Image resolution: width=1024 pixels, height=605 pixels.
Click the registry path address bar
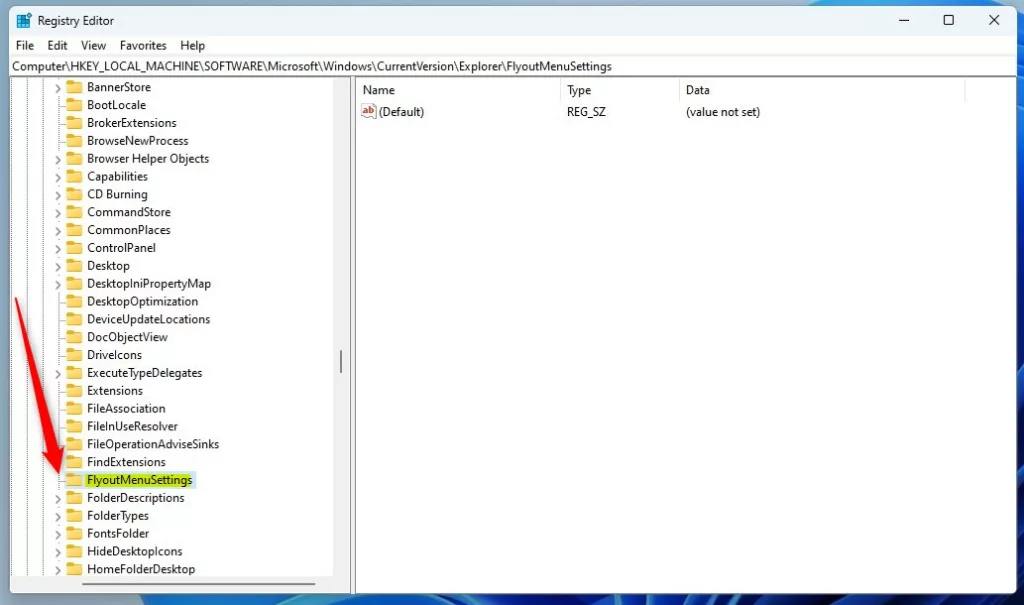[x=513, y=67]
